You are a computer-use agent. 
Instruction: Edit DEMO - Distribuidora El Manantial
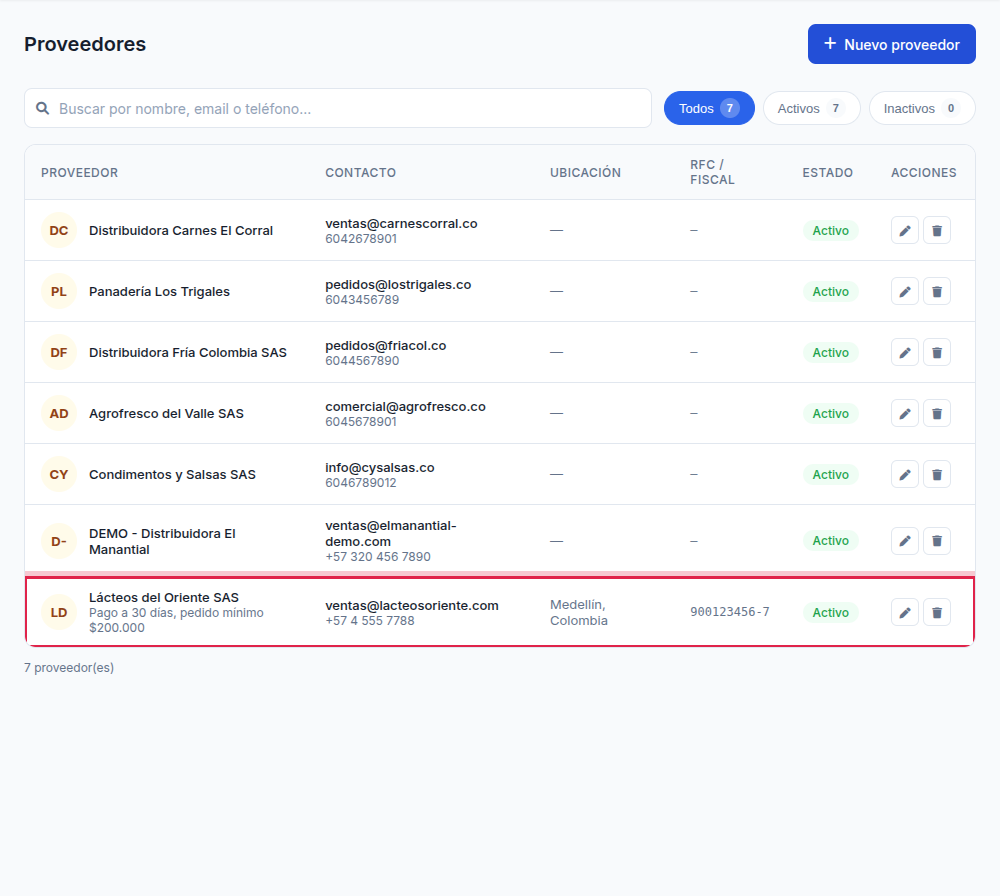pos(904,541)
